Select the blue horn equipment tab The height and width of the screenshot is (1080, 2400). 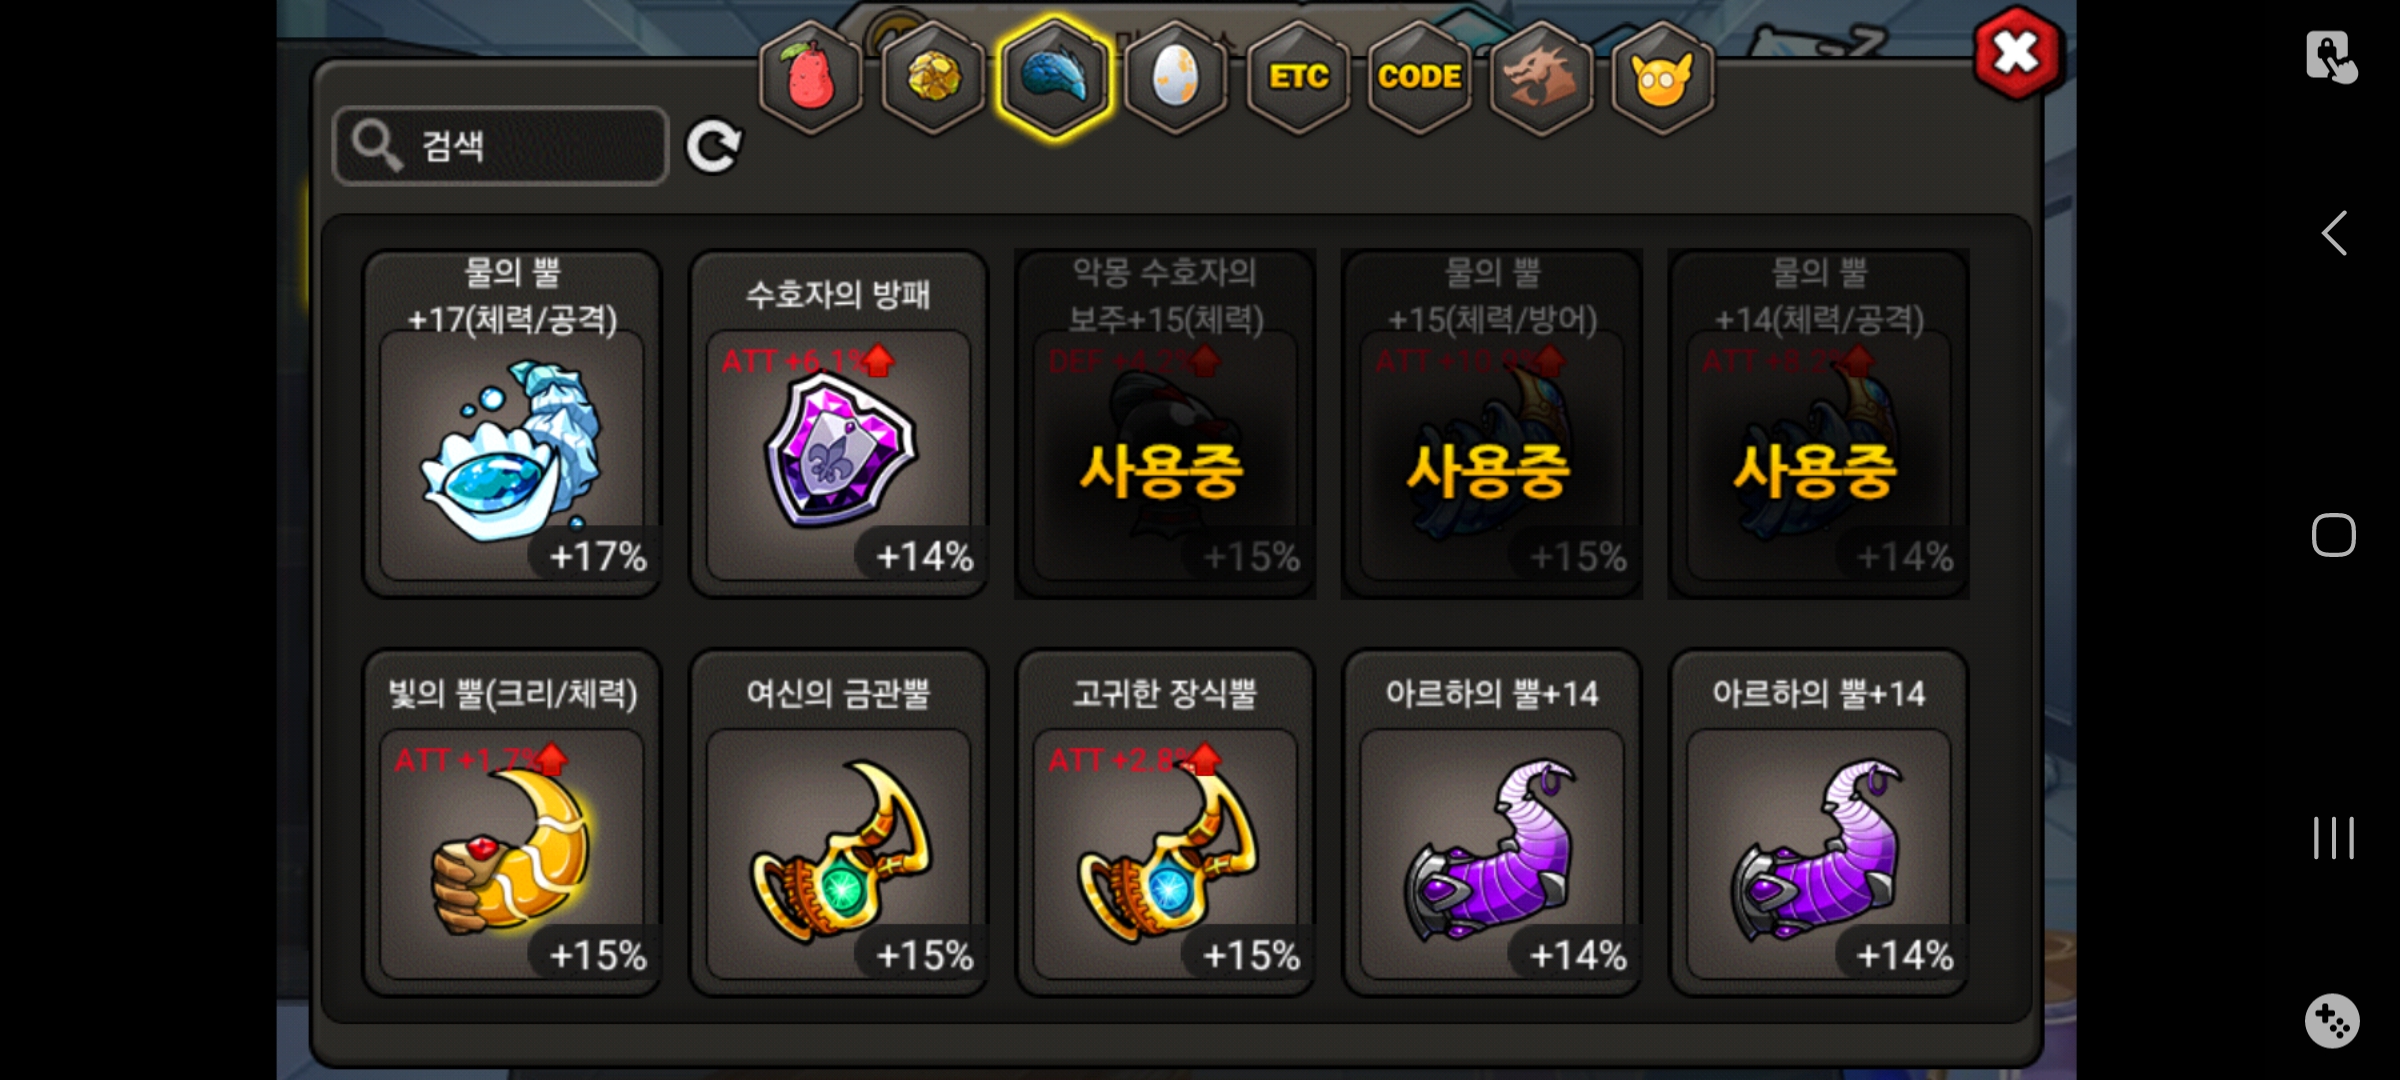(1055, 77)
